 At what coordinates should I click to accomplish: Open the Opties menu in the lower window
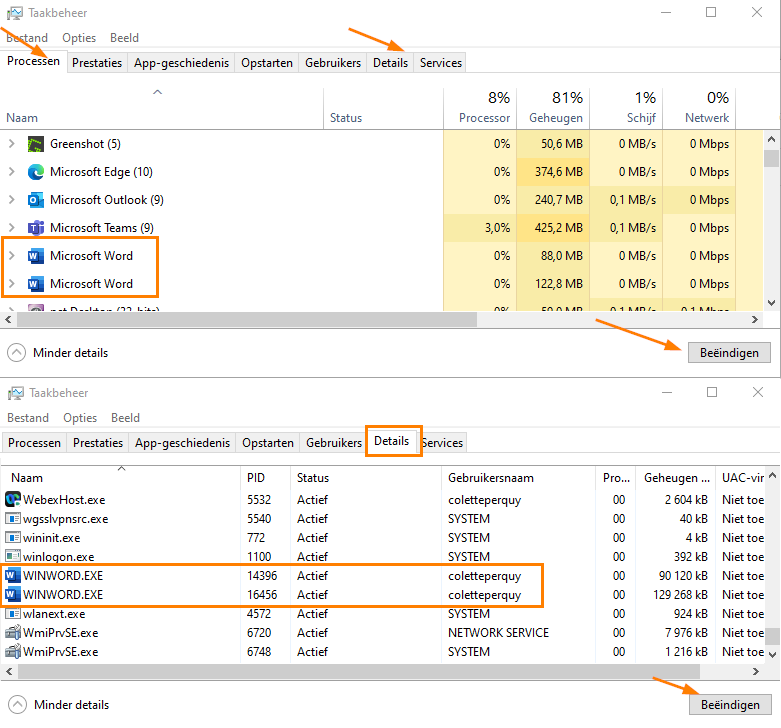pos(80,418)
